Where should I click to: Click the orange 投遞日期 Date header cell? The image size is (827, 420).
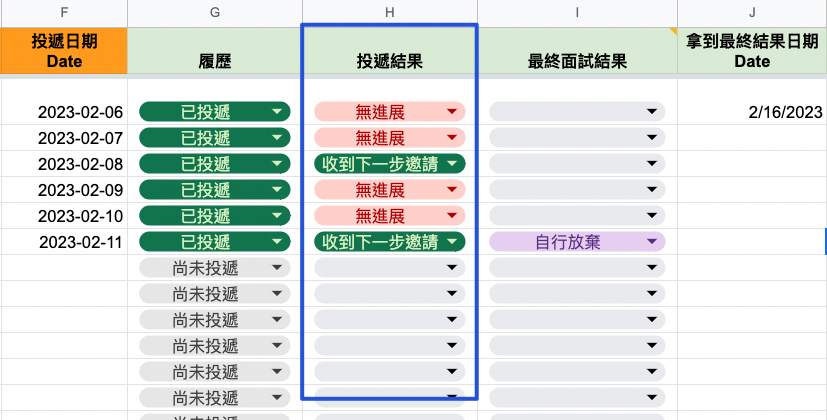(64, 51)
